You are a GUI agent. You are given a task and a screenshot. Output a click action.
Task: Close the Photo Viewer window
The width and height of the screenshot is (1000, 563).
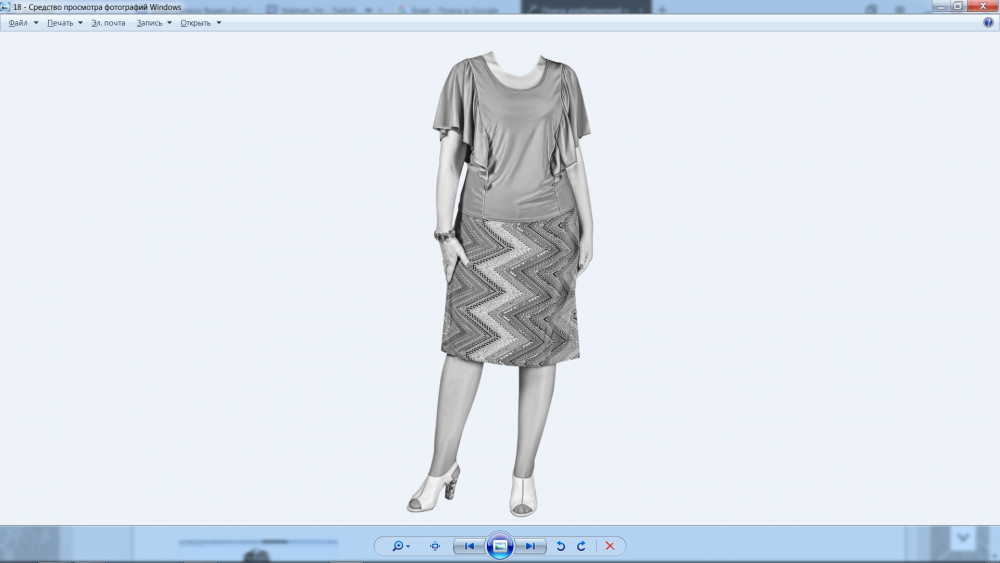tap(983, 6)
